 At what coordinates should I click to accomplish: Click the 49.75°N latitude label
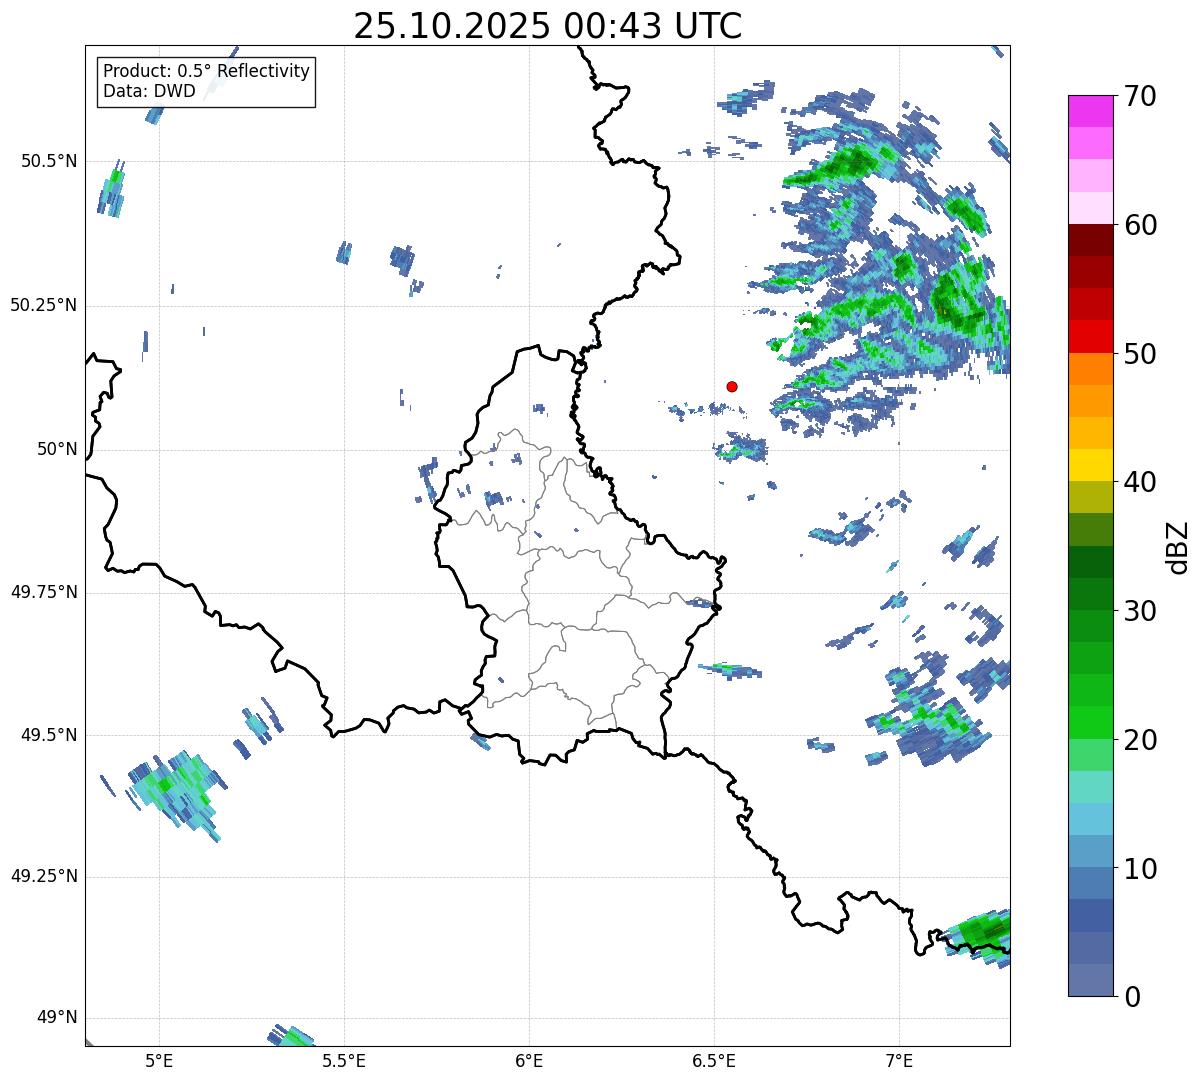pyautogui.click(x=44, y=592)
